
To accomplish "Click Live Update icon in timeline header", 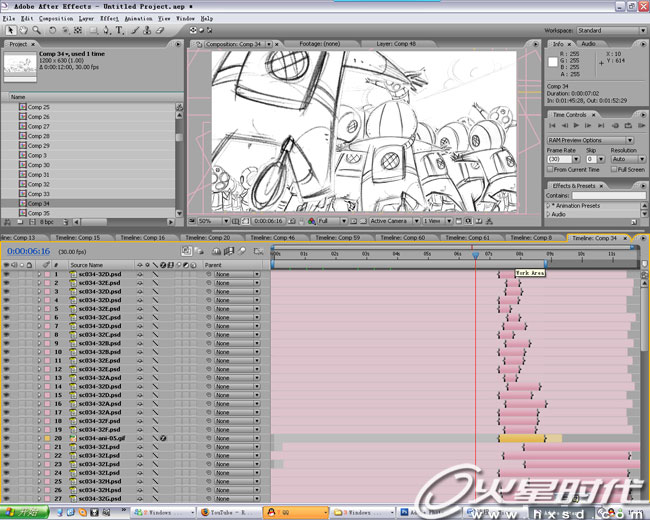I will pyautogui.click(x=187, y=251).
